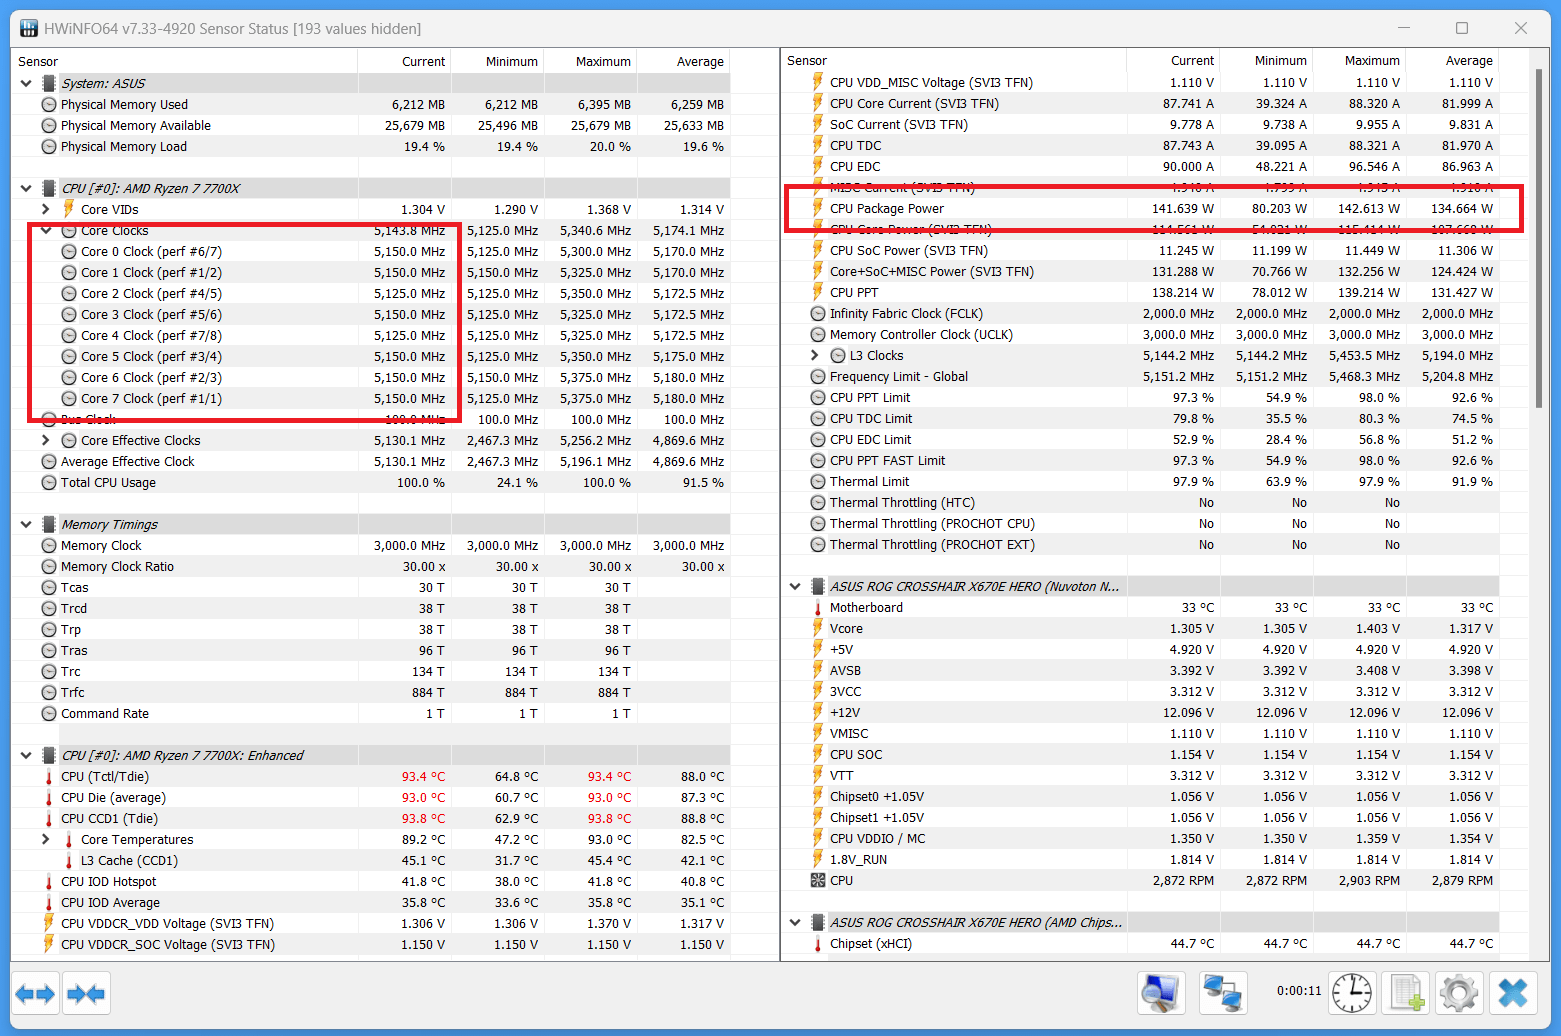Select the Command Rate row

tap(371, 714)
